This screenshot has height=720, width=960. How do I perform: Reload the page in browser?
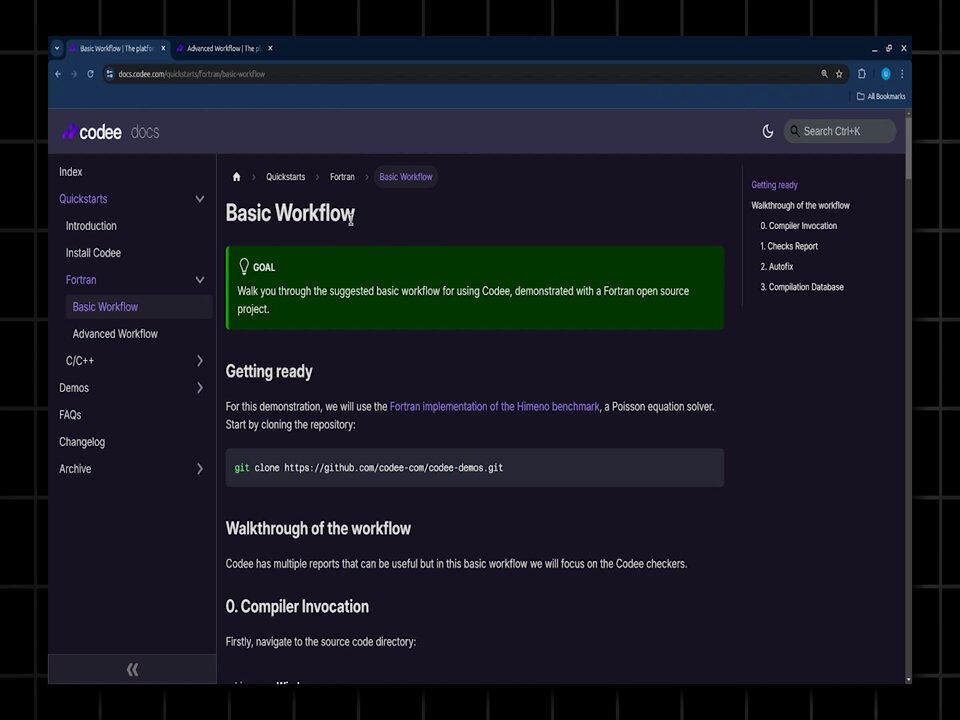point(90,74)
